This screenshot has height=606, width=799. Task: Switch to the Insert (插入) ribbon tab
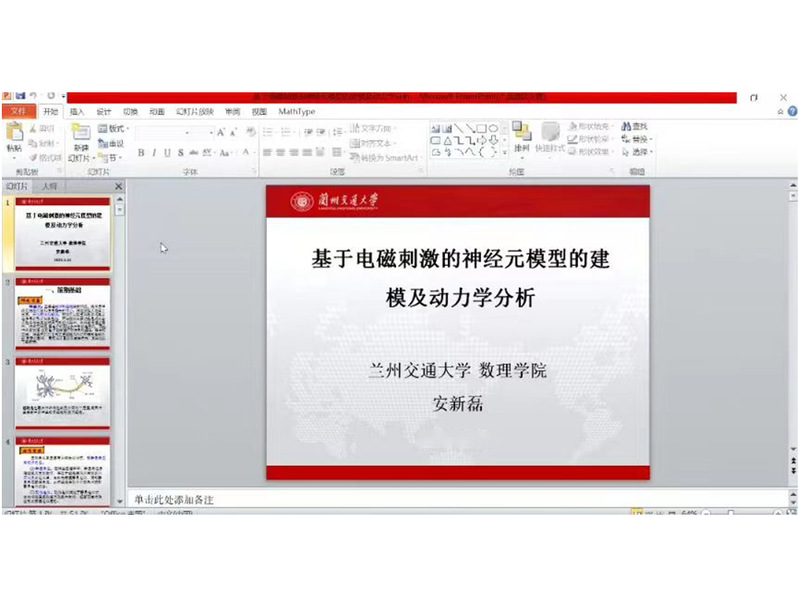click(77, 112)
